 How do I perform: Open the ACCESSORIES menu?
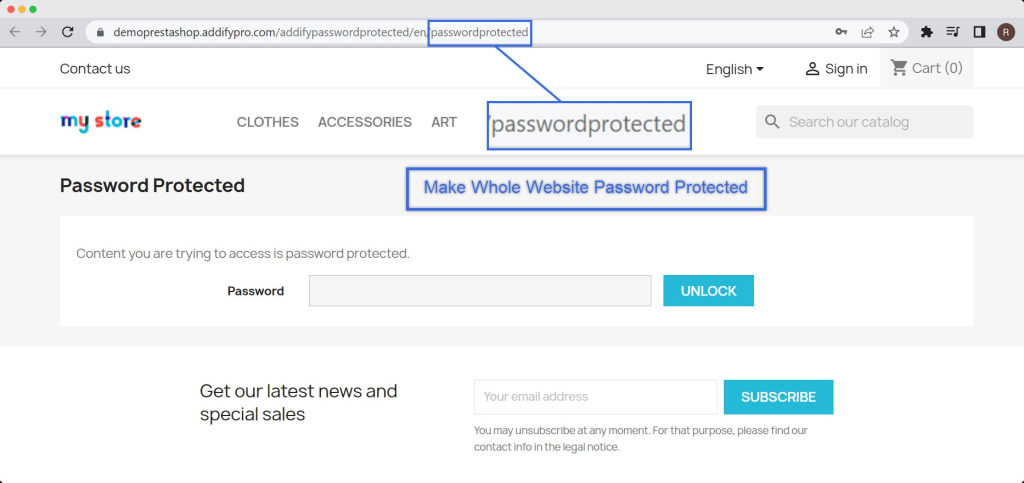pos(365,122)
